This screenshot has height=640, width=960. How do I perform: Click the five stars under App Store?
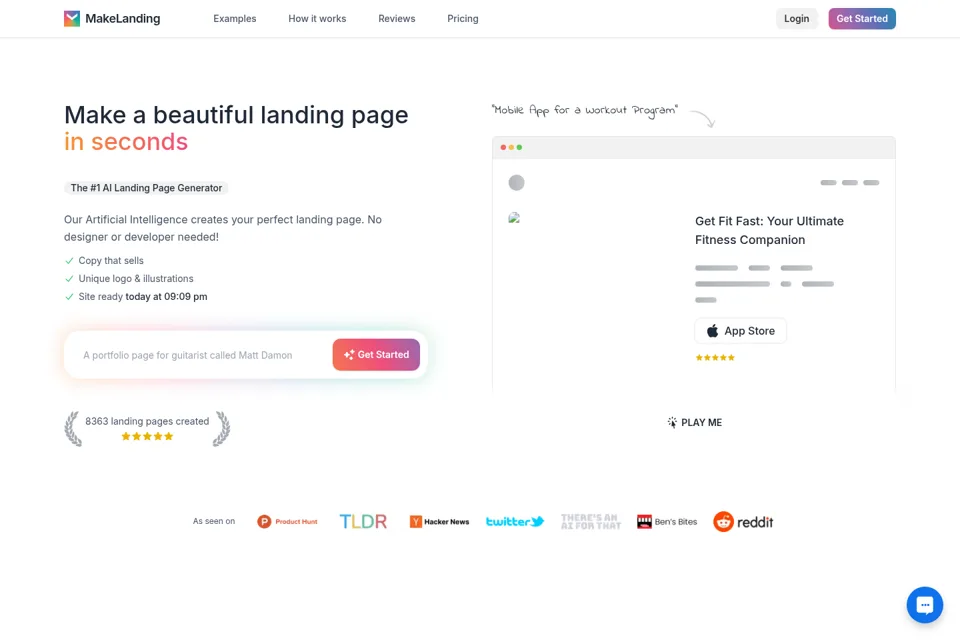[x=714, y=358]
